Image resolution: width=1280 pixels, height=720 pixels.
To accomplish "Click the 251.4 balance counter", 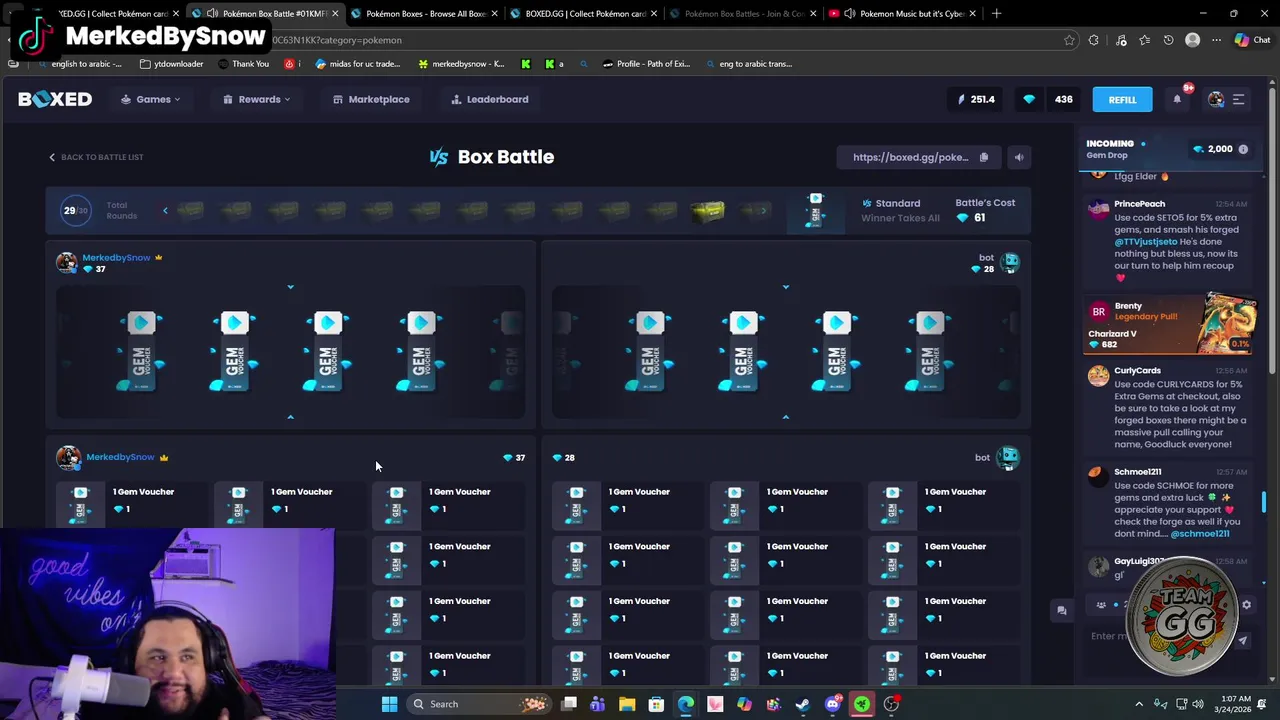I will pos(976,99).
